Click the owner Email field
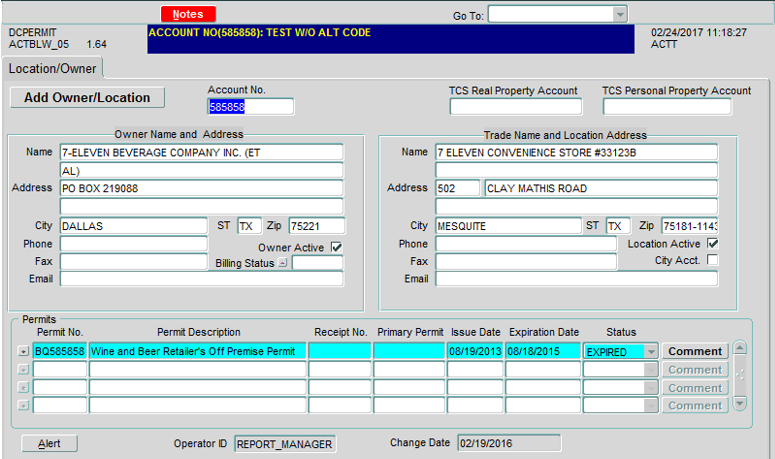775x459 pixels. [201, 279]
